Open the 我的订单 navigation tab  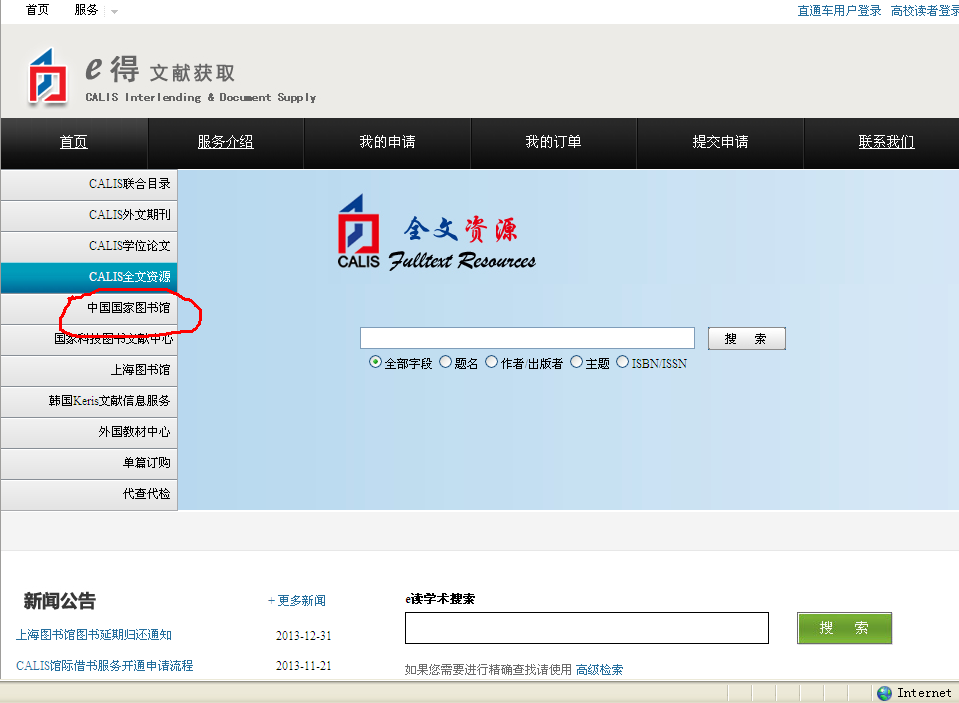point(554,143)
